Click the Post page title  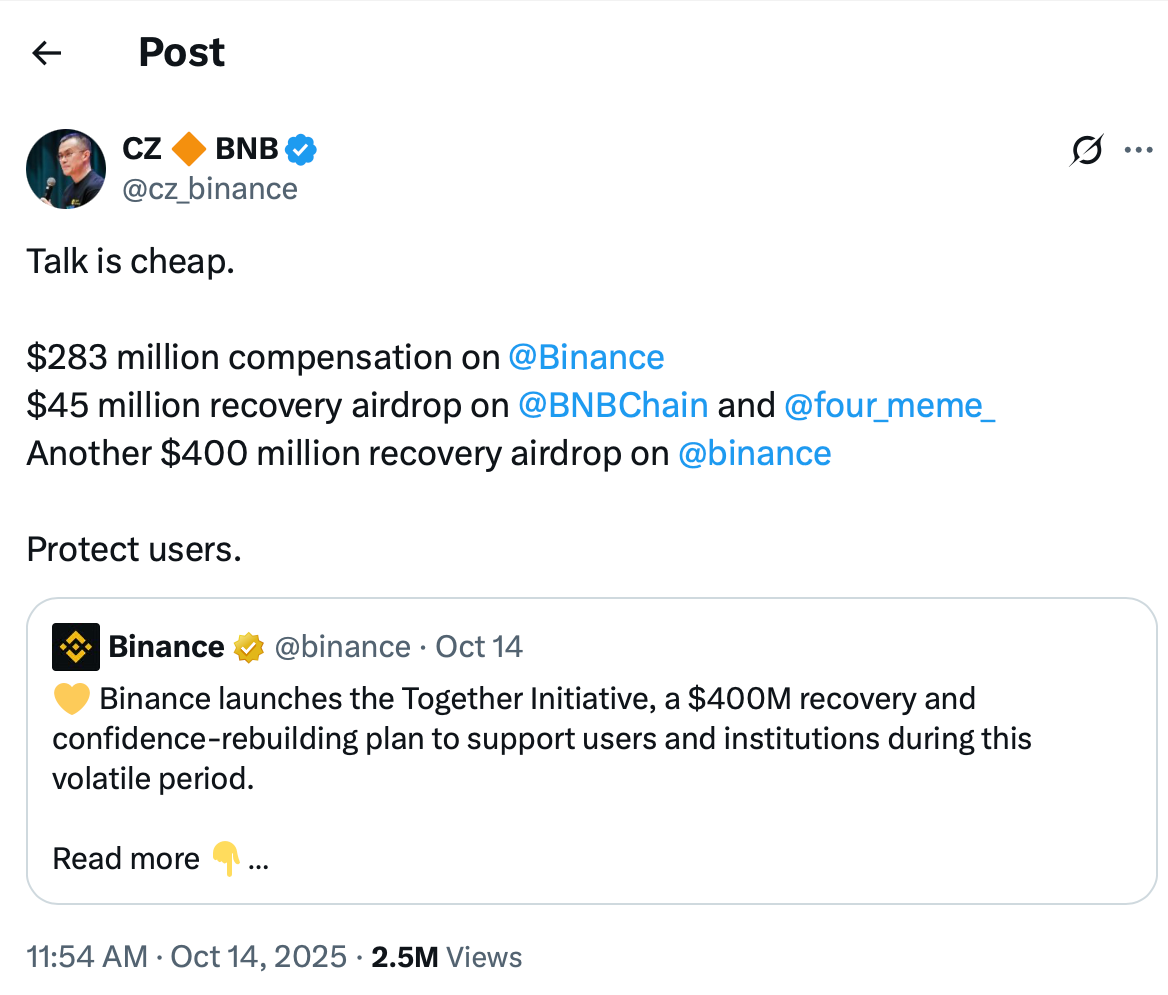pos(181,51)
